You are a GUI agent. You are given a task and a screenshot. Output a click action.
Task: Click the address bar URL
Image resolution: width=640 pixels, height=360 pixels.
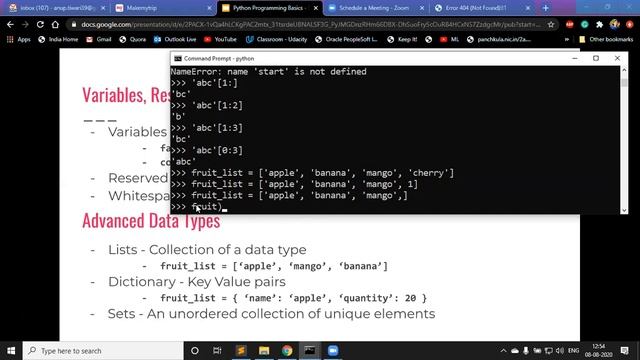310,24
